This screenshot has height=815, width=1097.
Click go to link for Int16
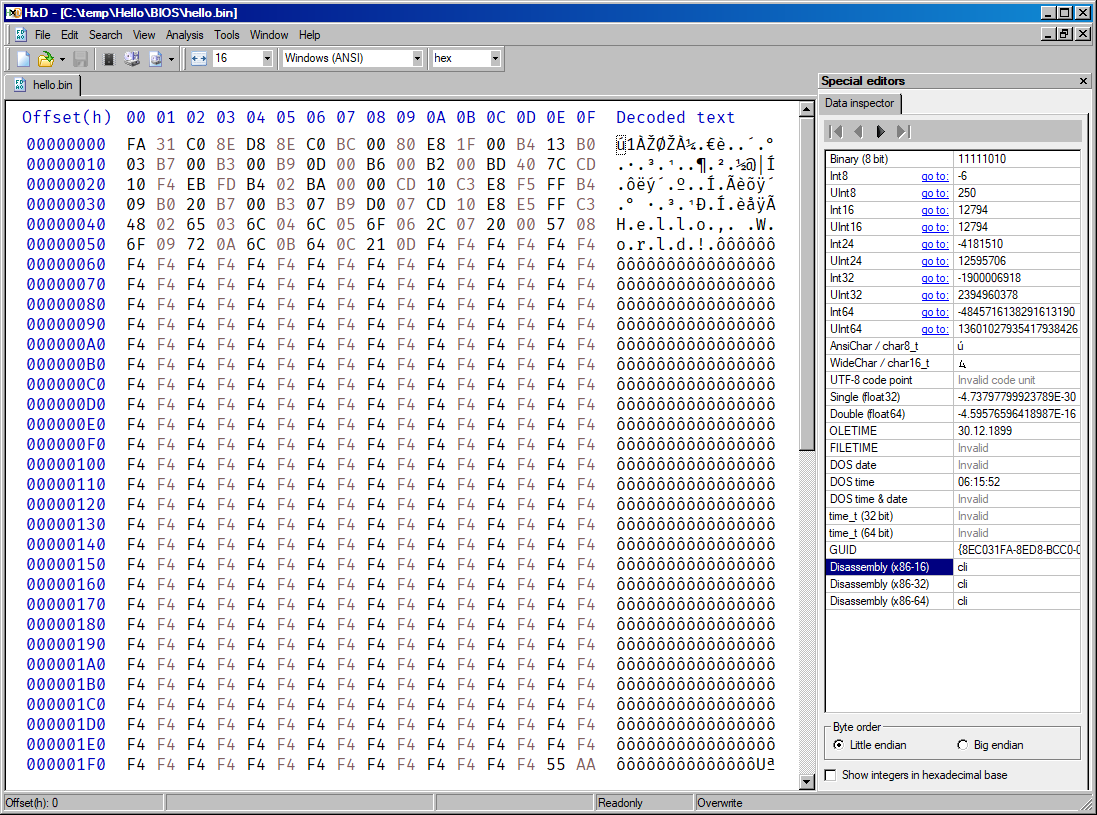tap(935, 210)
